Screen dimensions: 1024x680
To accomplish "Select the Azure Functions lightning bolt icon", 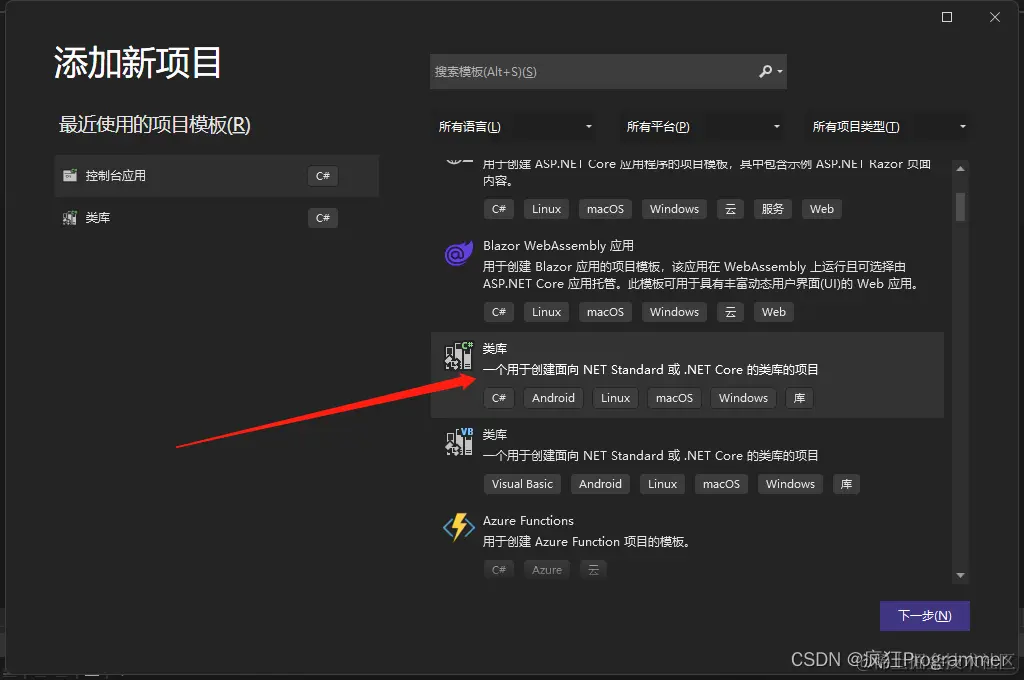I will tap(458, 528).
